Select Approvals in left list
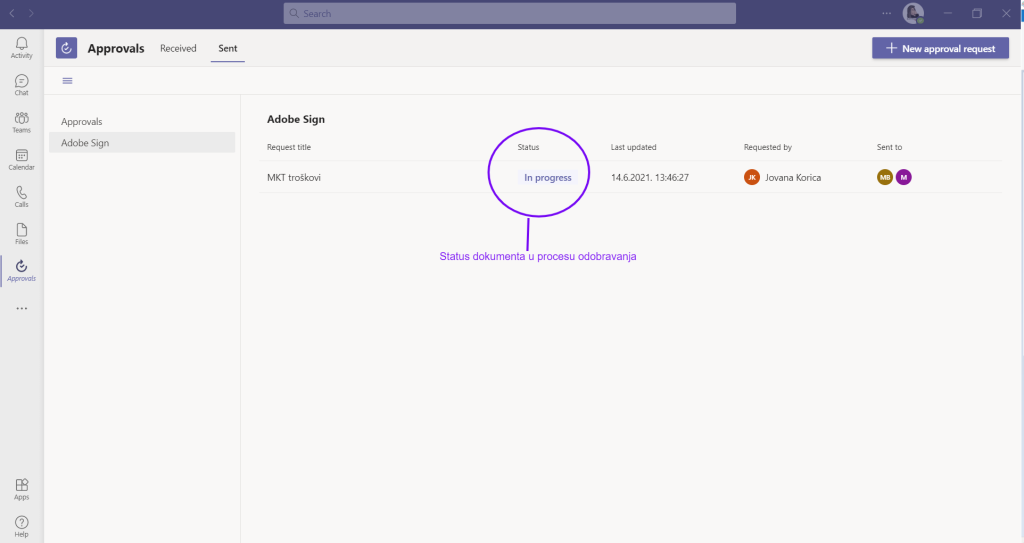This screenshot has width=1024, height=543. coord(82,121)
